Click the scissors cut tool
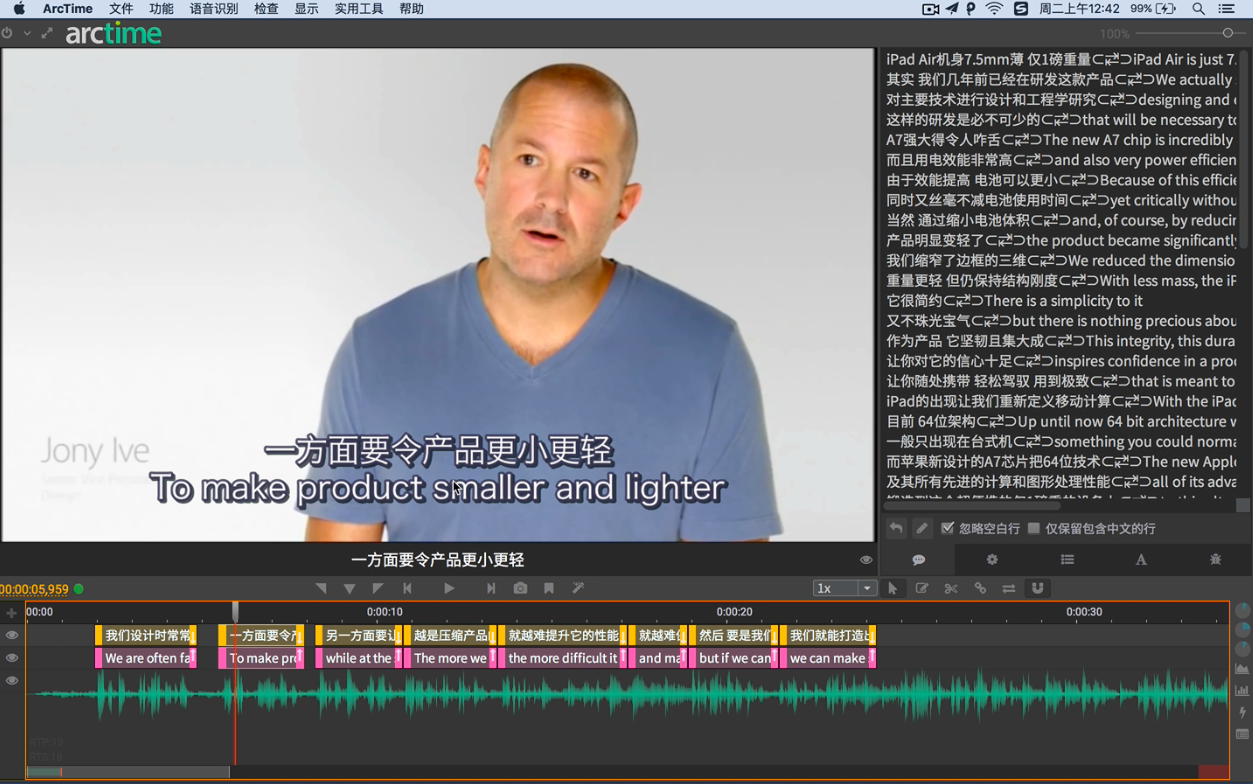 pos(951,589)
